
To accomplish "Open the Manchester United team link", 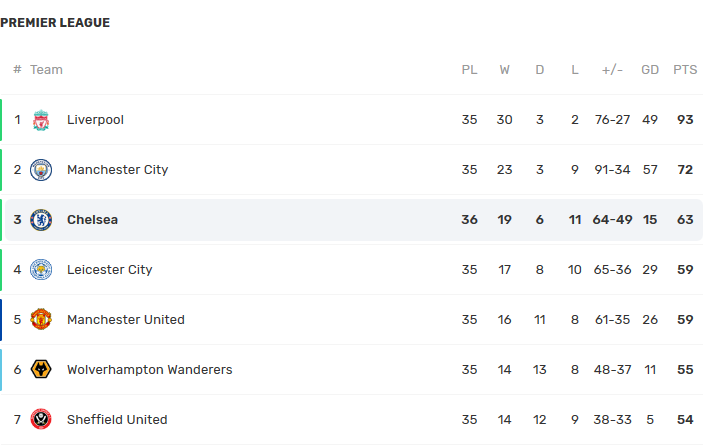I will 125,320.
